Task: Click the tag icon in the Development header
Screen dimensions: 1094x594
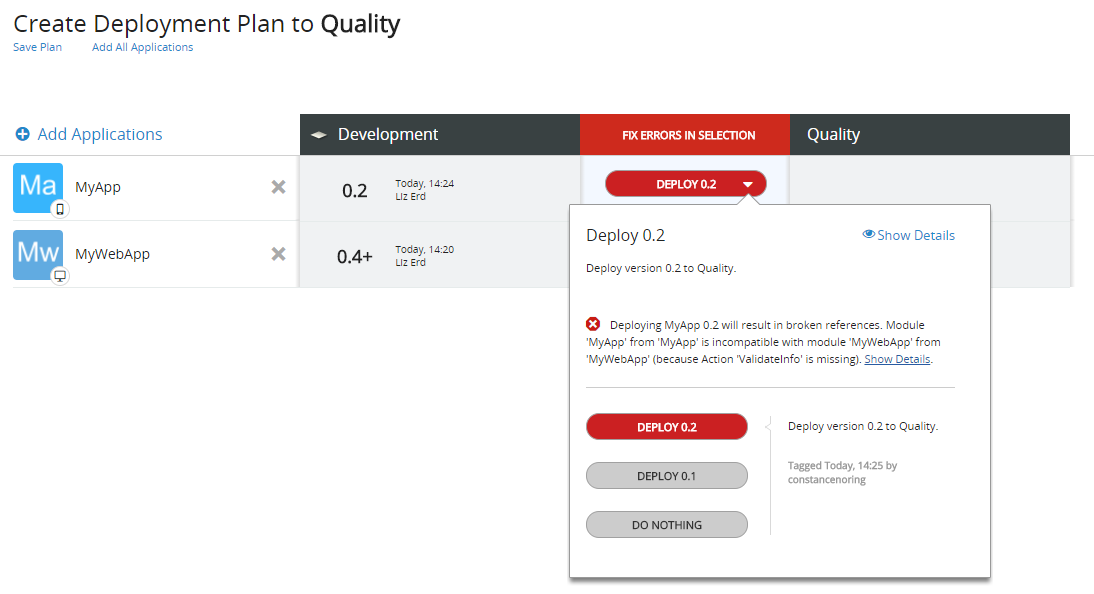Action: 318,133
